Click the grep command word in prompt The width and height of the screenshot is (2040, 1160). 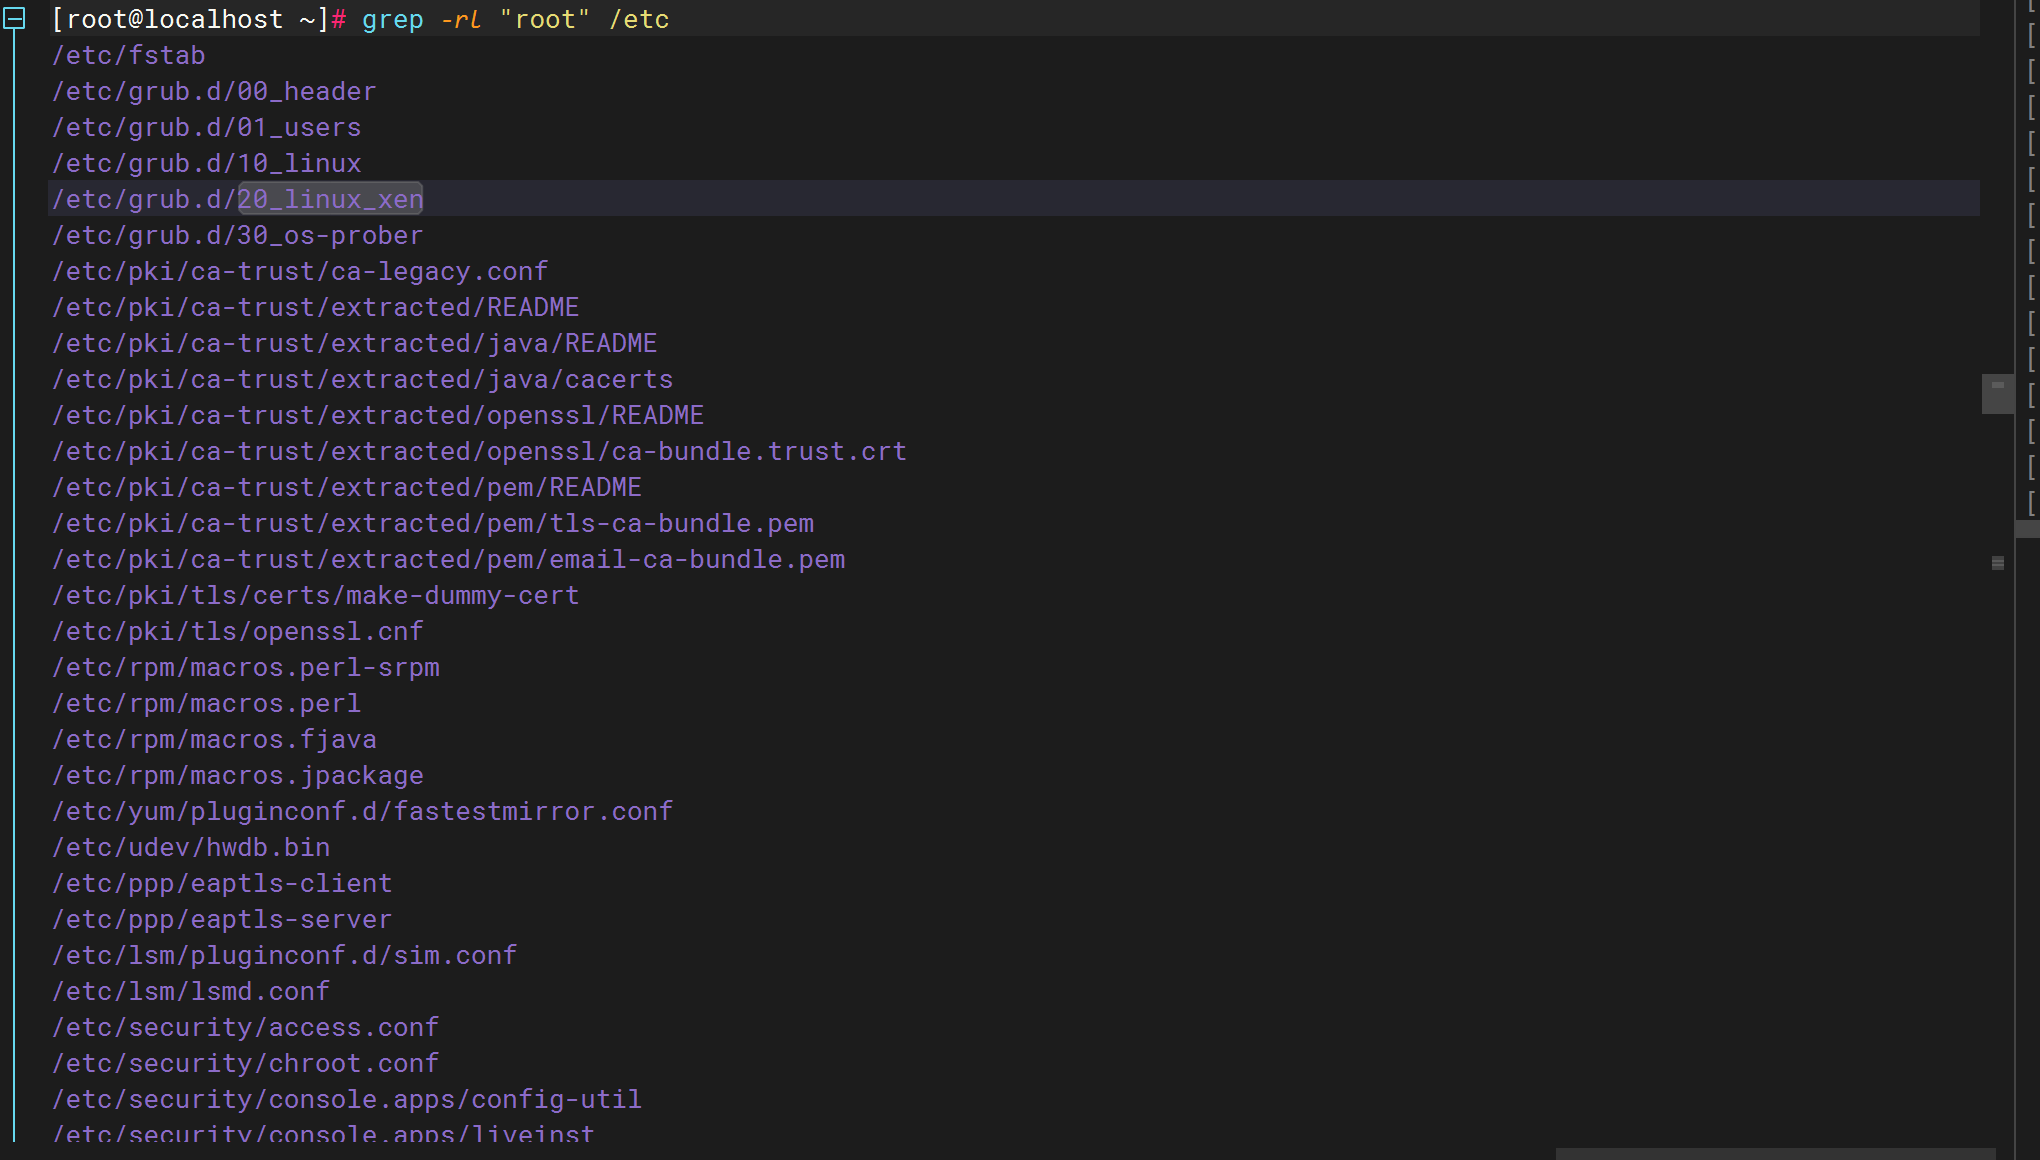click(x=392, y=19)
